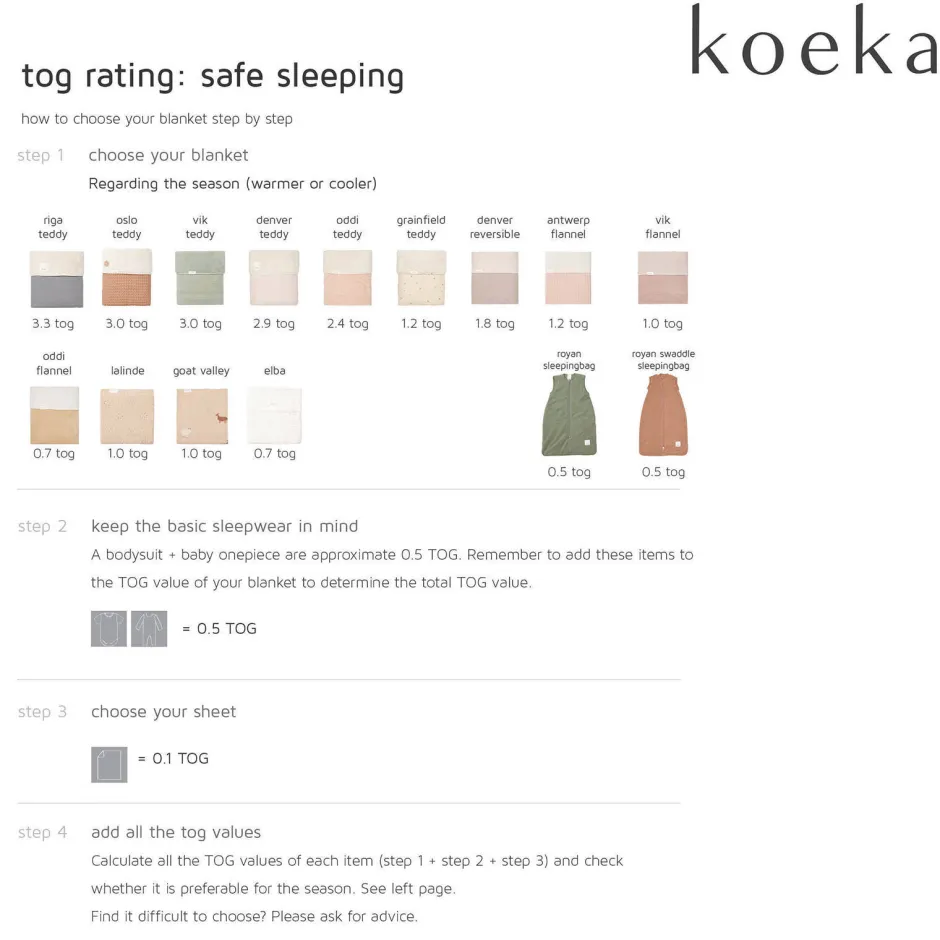Click the koeka brand logo
940x940 pixels.
pyautogui.click(x=812, y=41)
